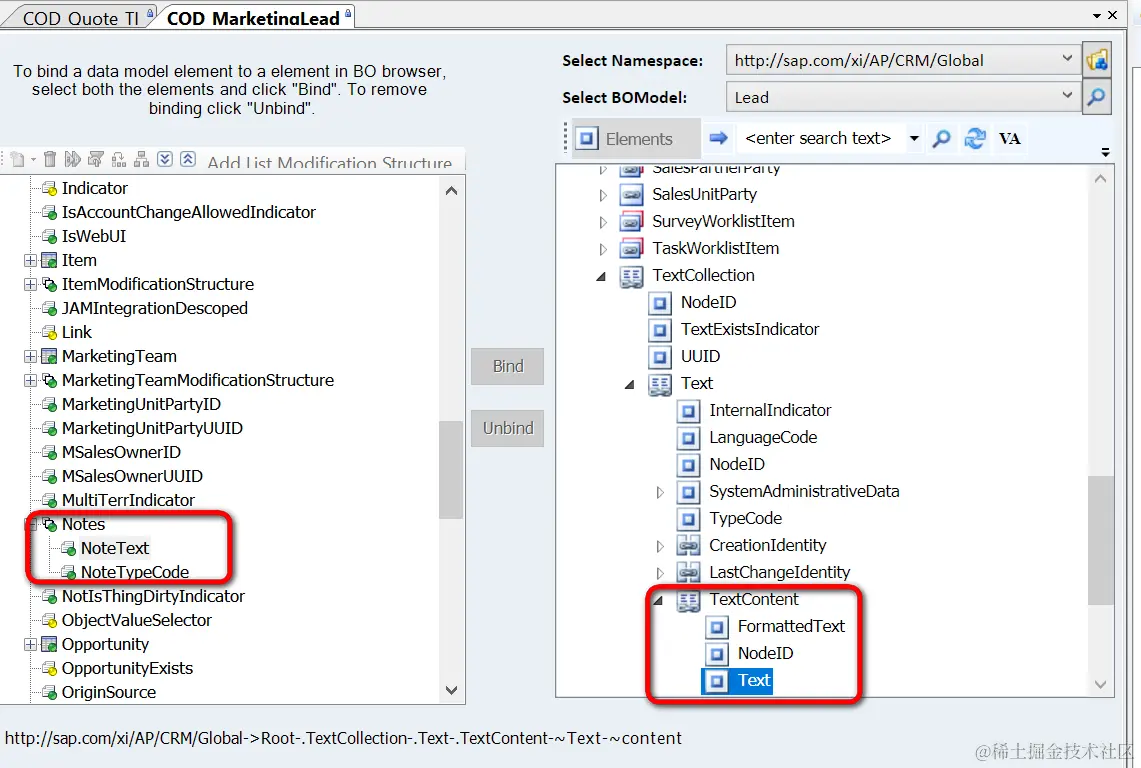Select the Notes structure node

click(83, 524)
